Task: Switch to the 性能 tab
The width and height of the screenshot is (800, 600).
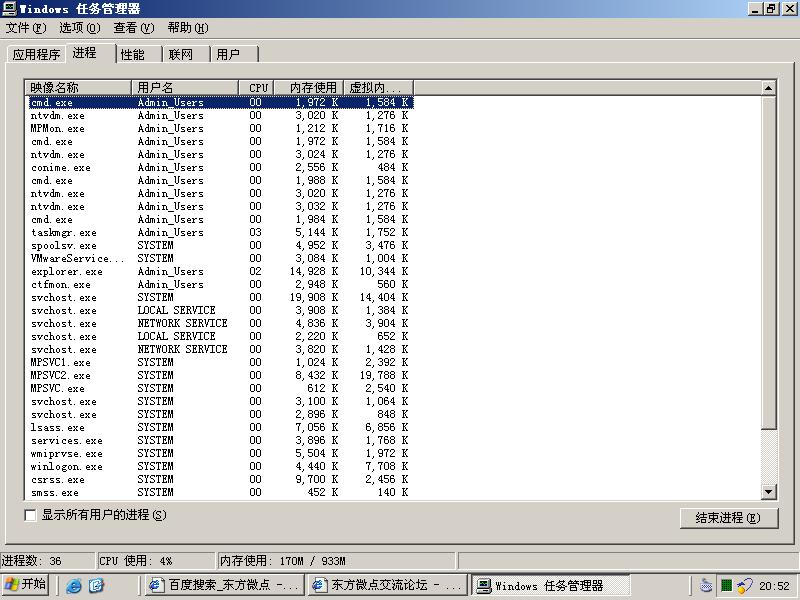Action: click(133, 54)
